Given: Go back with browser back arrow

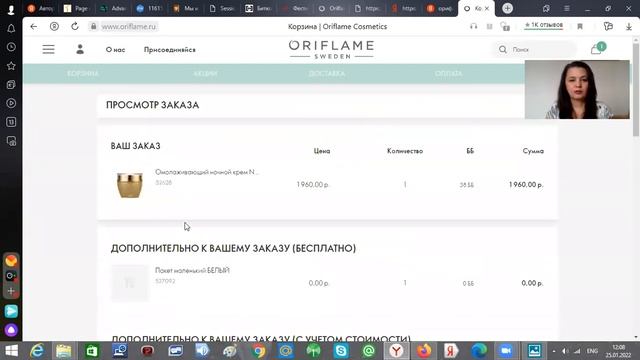Looking at the screenshot, I should pos(33,27).
